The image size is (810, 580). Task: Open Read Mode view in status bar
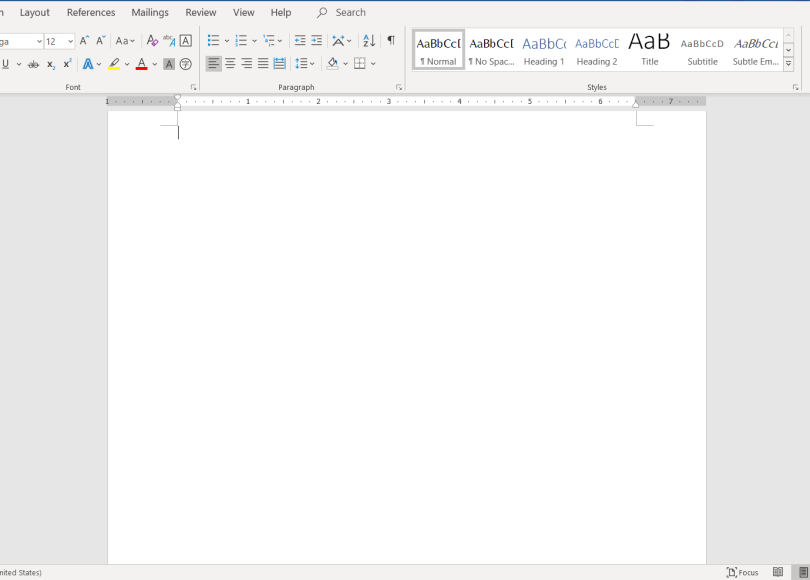coord(778,572)
